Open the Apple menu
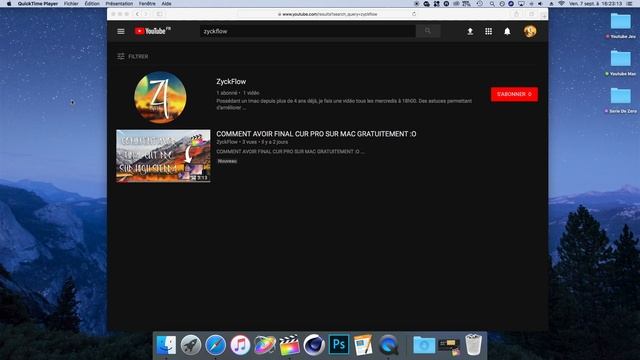Viewport: 640px width, 360px height. click(x=9, y=4)
